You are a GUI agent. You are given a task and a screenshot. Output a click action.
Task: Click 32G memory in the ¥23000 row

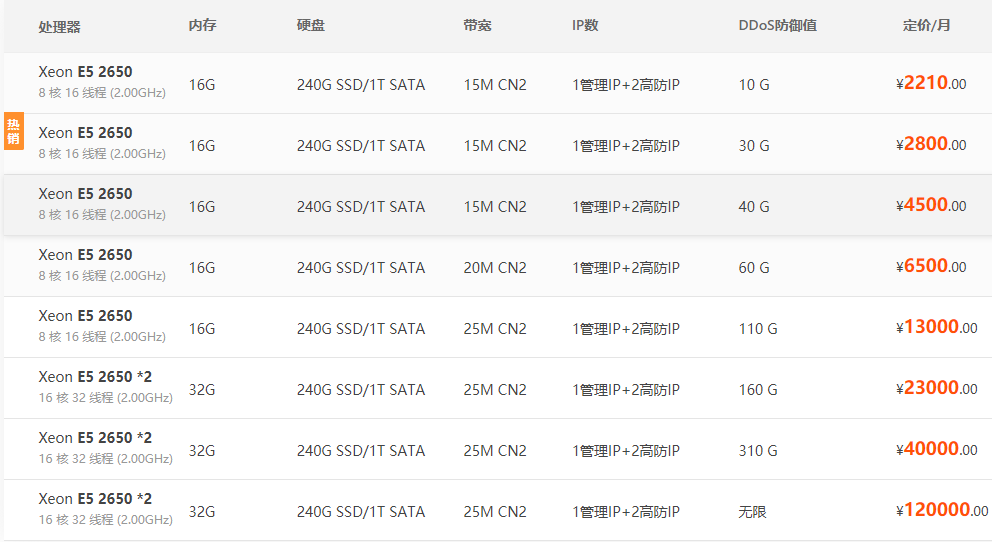pyautogui.click(x=202, y=390)
